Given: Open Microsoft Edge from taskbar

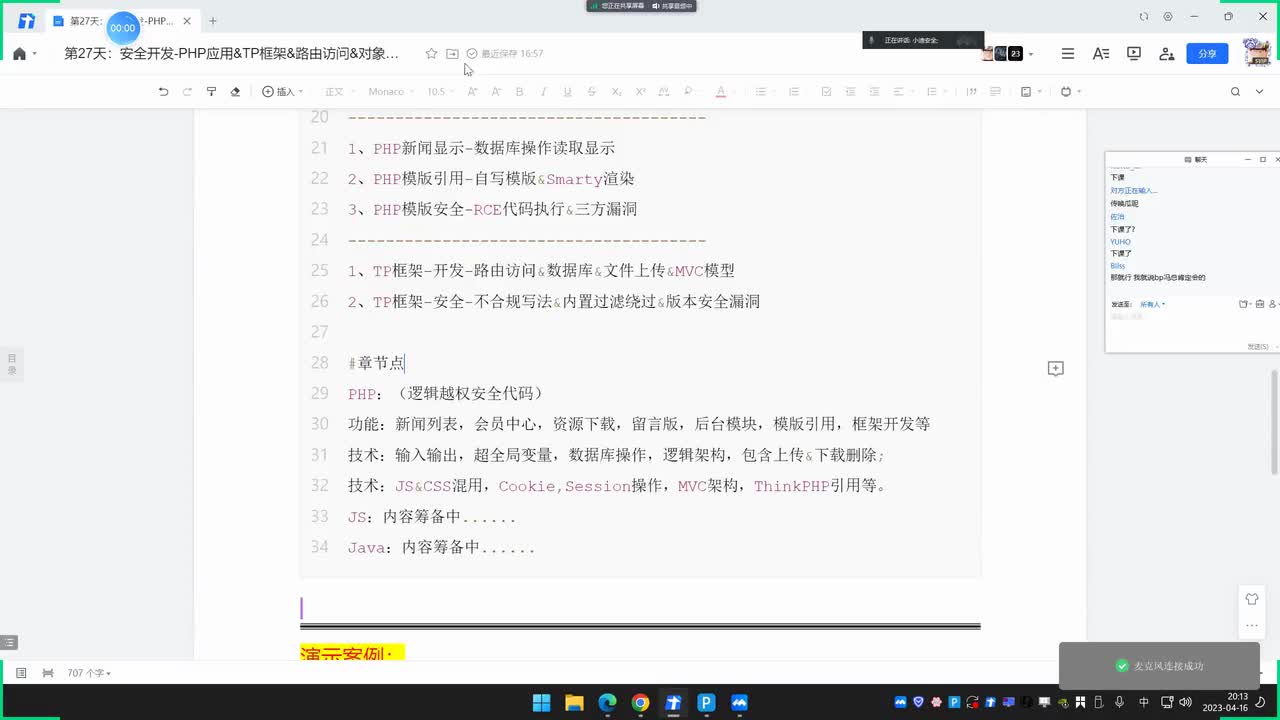Looking at the screenshot, I should click(x=607, y=702).
